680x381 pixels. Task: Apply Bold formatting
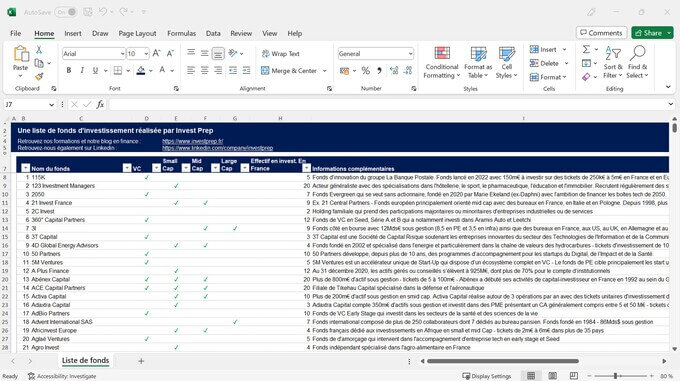tap(69, 70)
